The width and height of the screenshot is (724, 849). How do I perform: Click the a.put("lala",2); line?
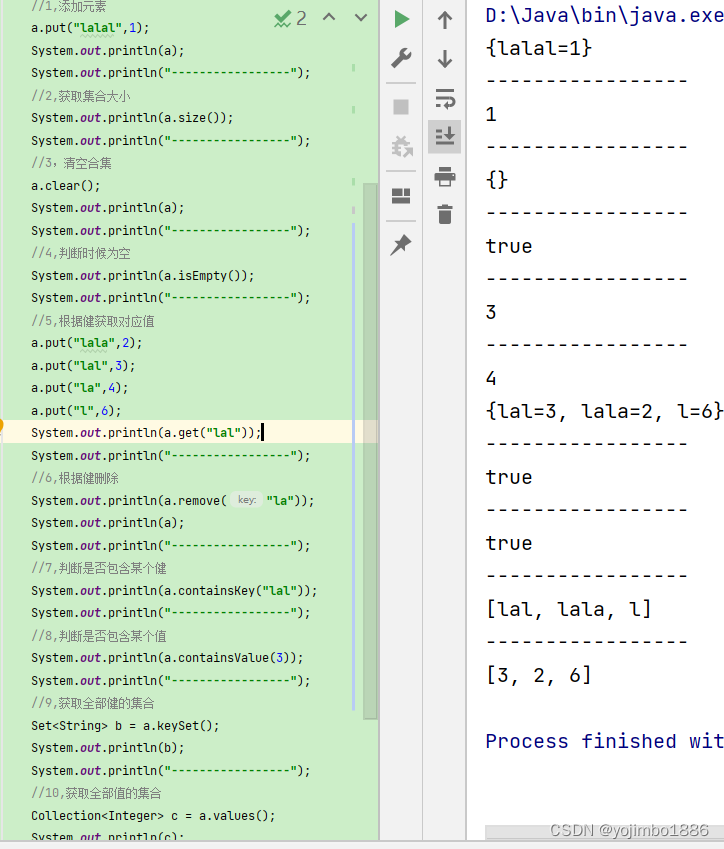pos(87,343)
